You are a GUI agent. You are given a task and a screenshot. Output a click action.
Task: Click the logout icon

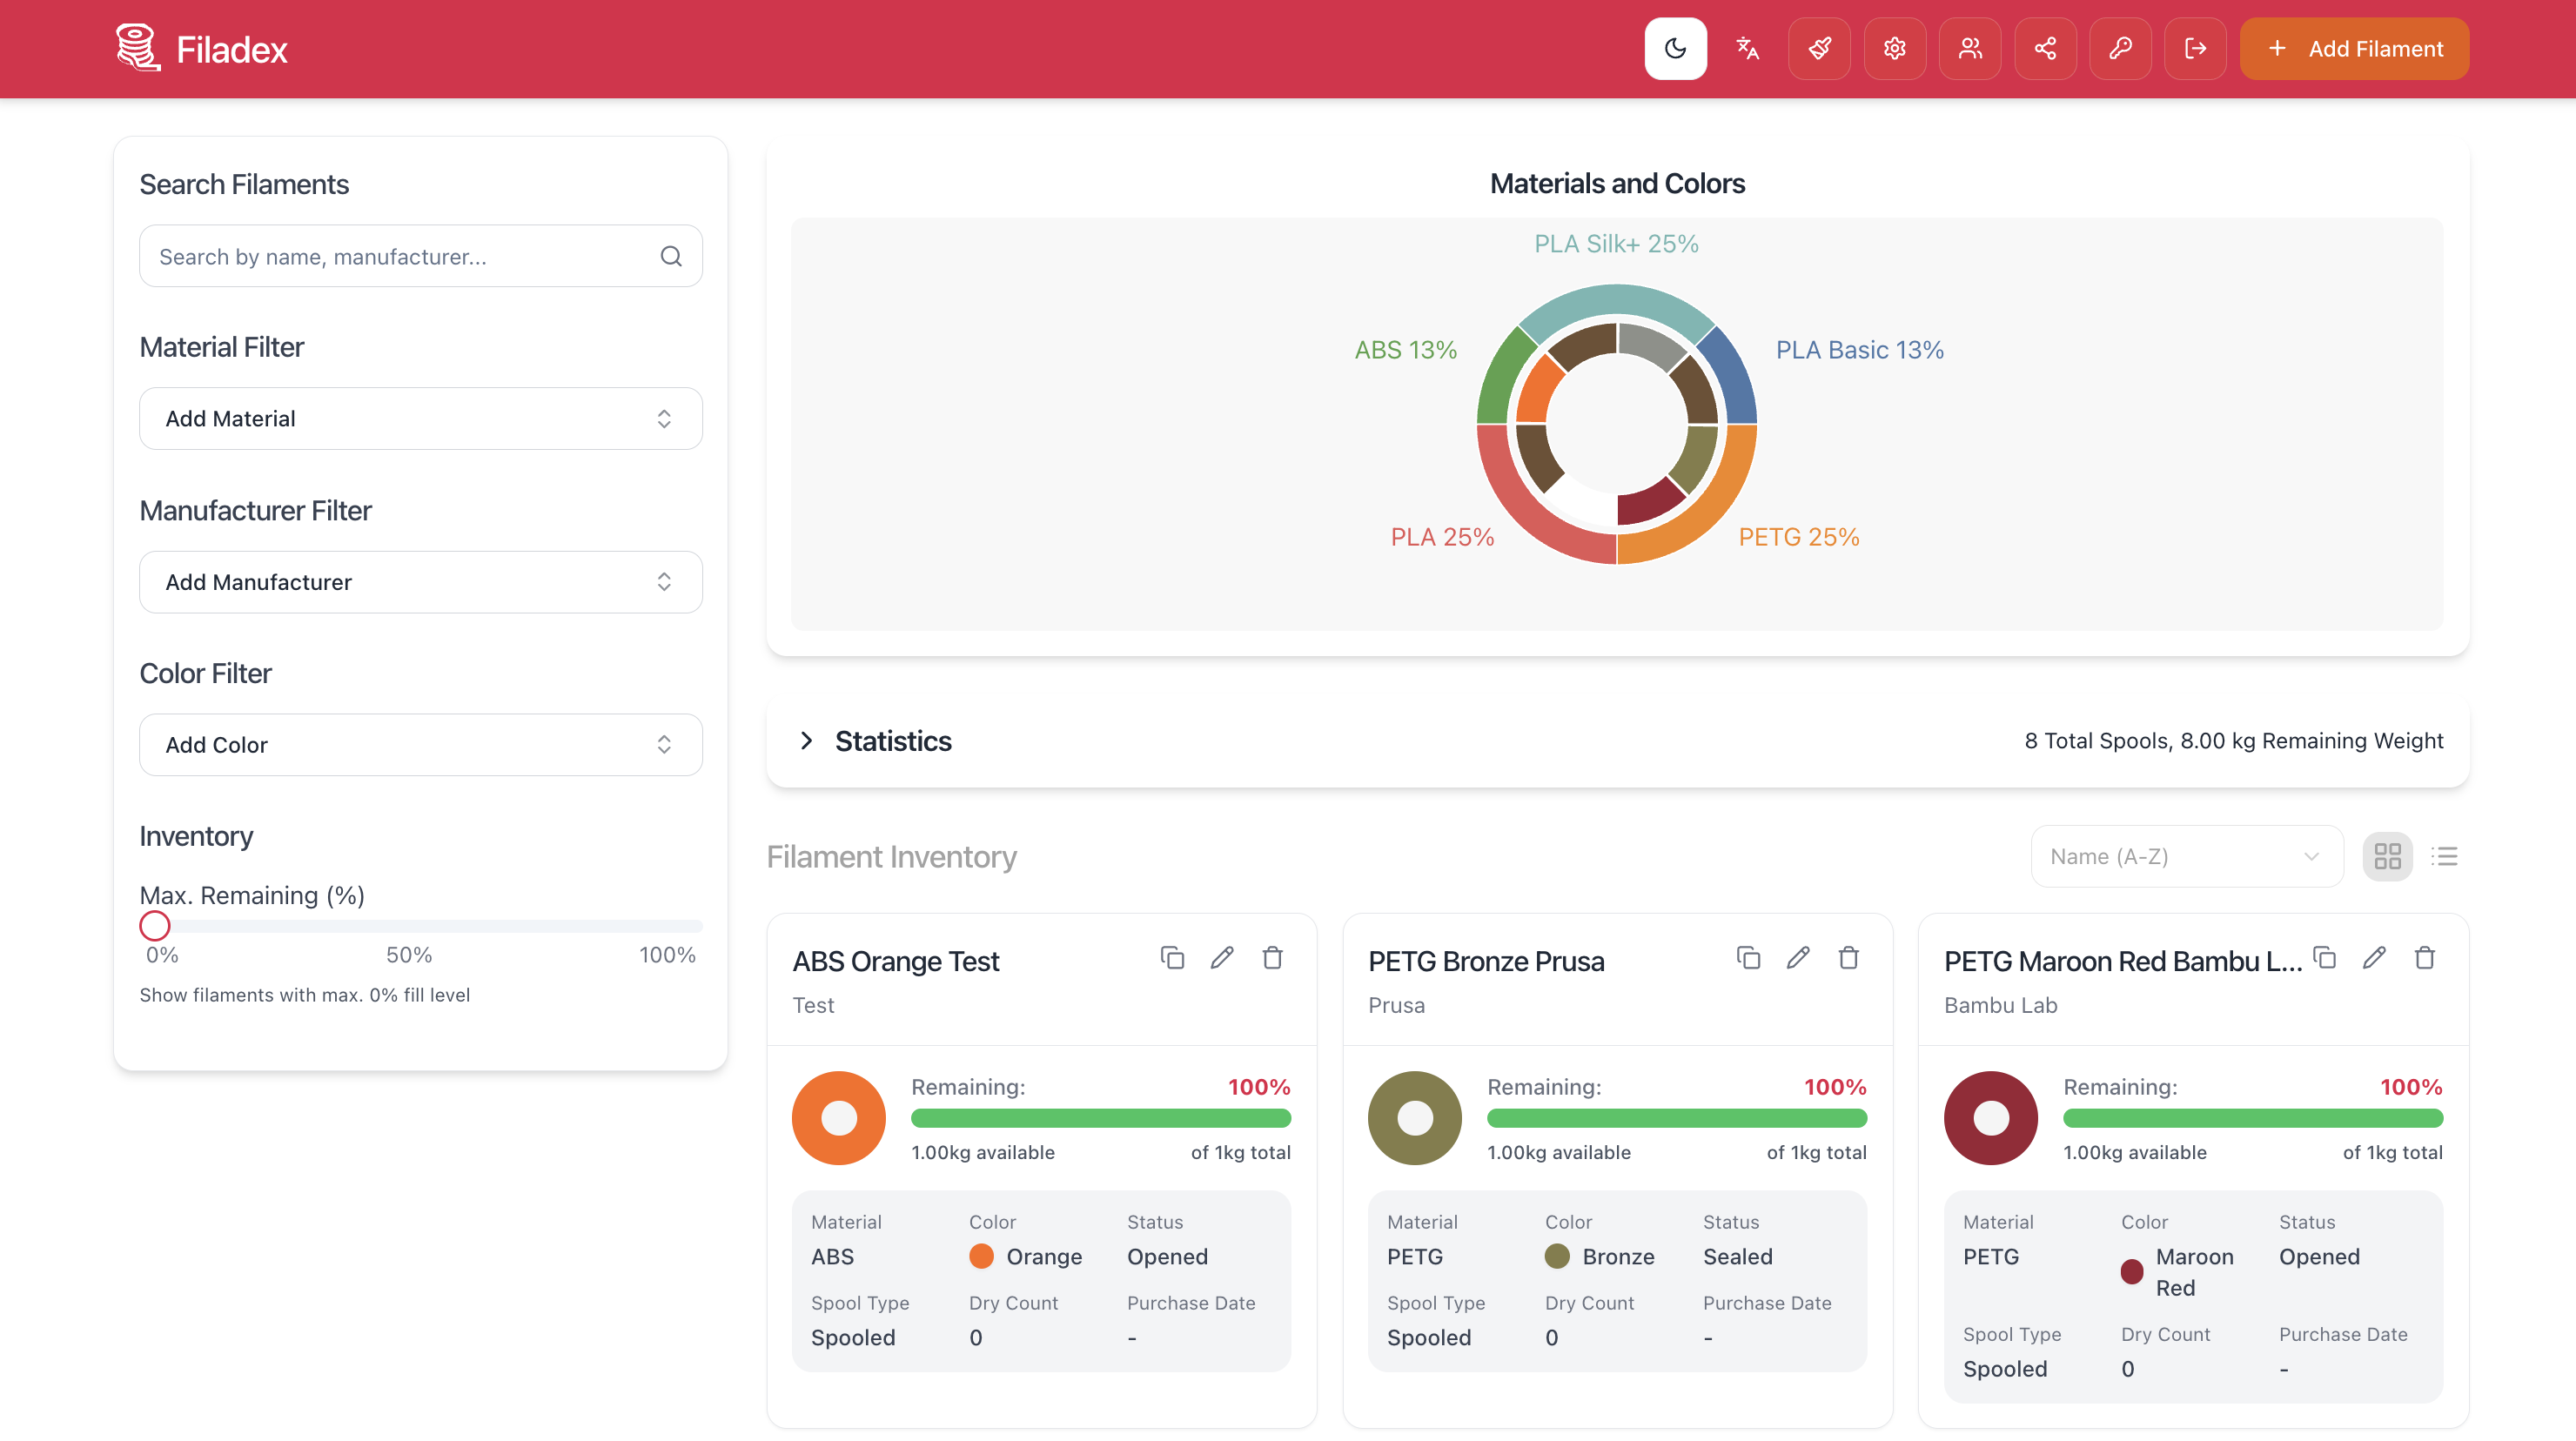(2195, 48)
